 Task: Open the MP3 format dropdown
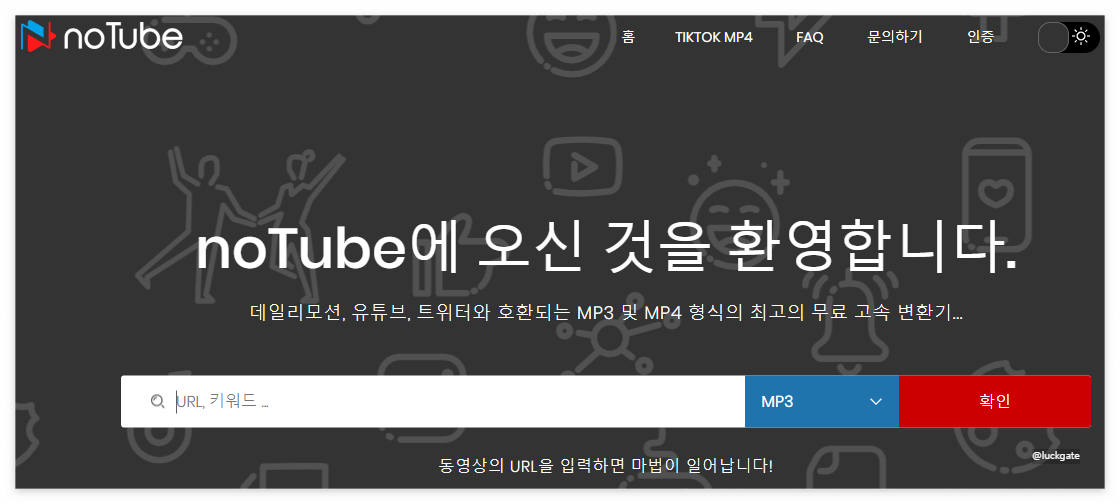821,401
